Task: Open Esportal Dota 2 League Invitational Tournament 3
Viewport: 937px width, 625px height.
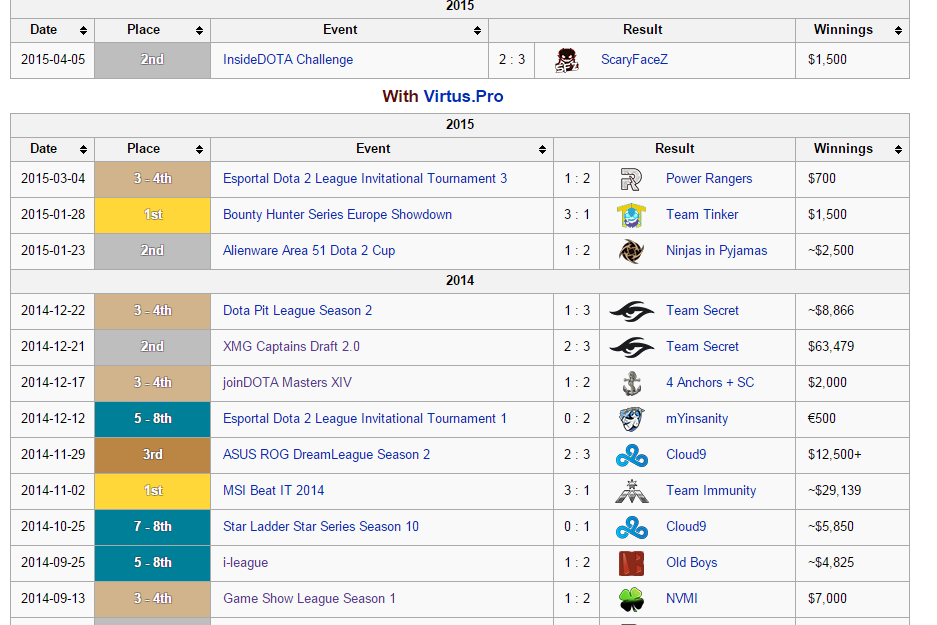Action: [365, 179]
